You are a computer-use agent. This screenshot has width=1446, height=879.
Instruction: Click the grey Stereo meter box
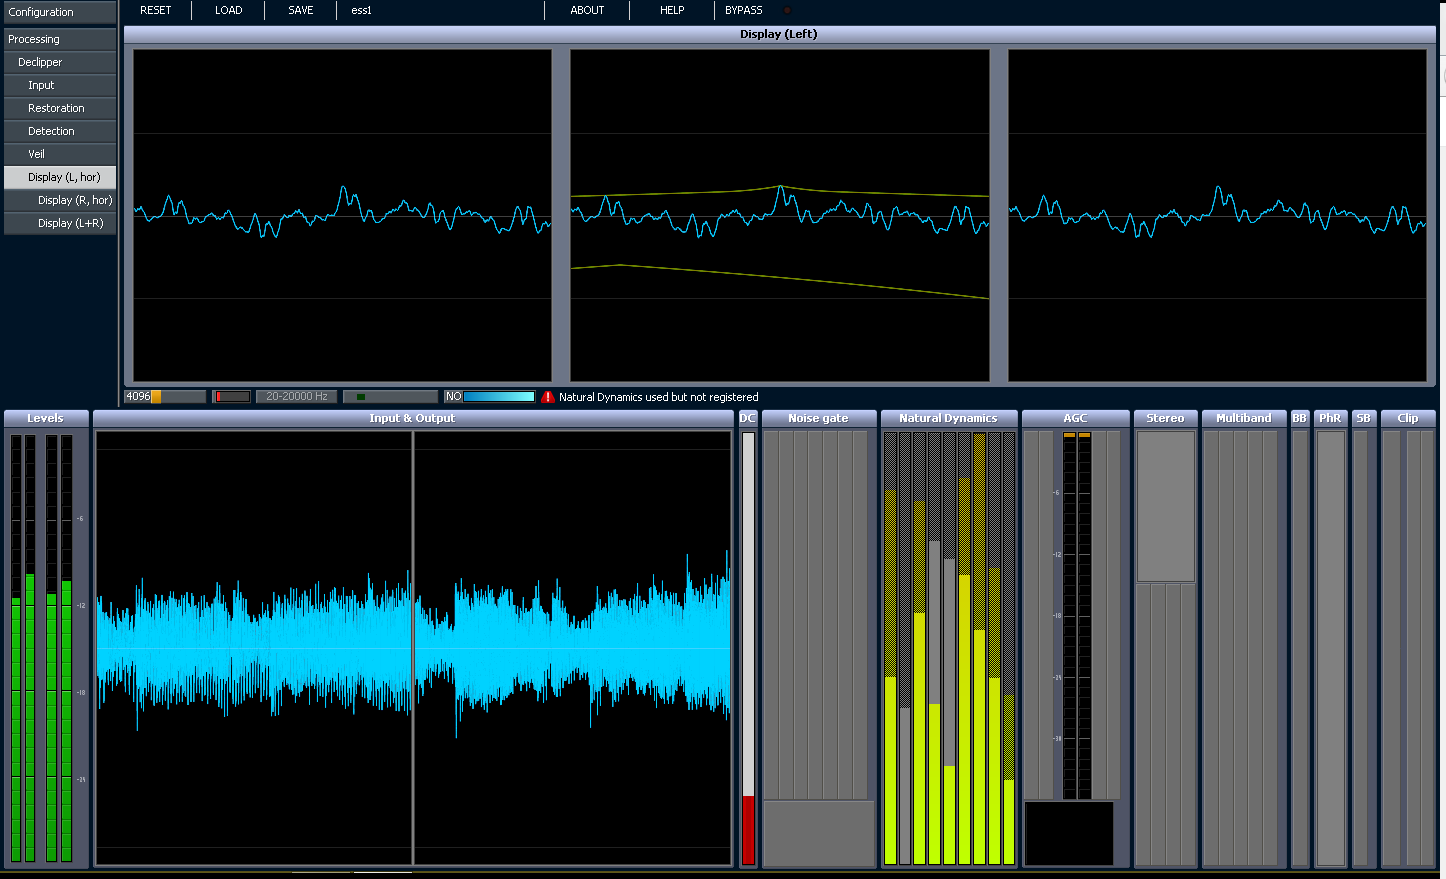pyautogui.click(x=1166, y=506)
